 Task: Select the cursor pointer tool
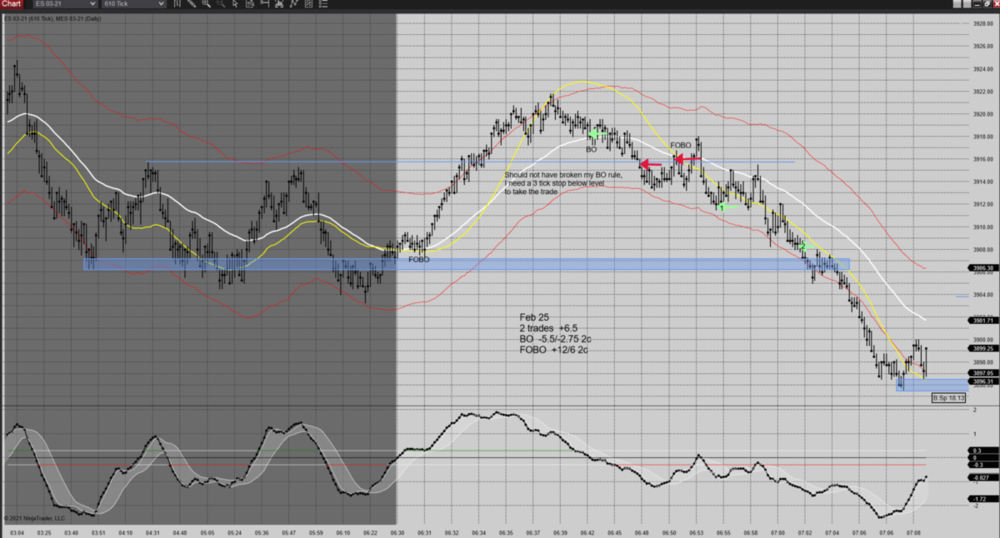(x=235, y=4)
